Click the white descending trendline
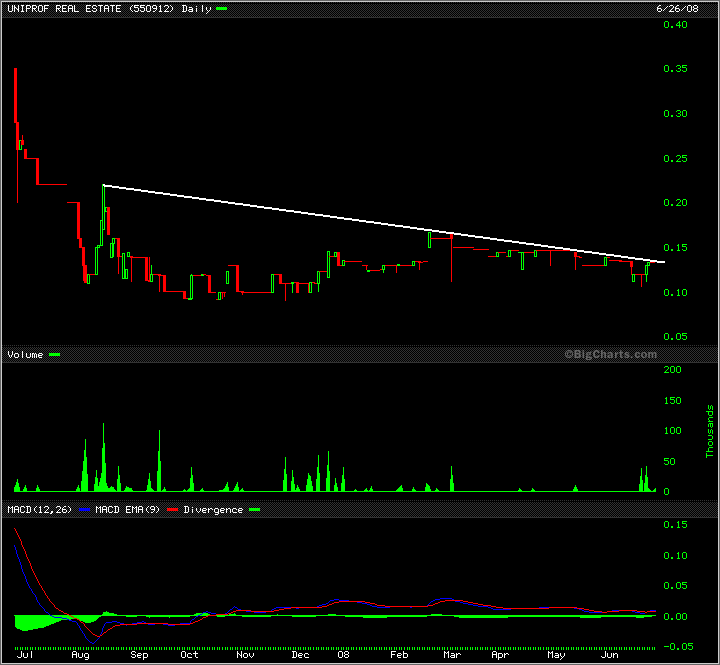This screenshot has height=665, width=720. 384,224
